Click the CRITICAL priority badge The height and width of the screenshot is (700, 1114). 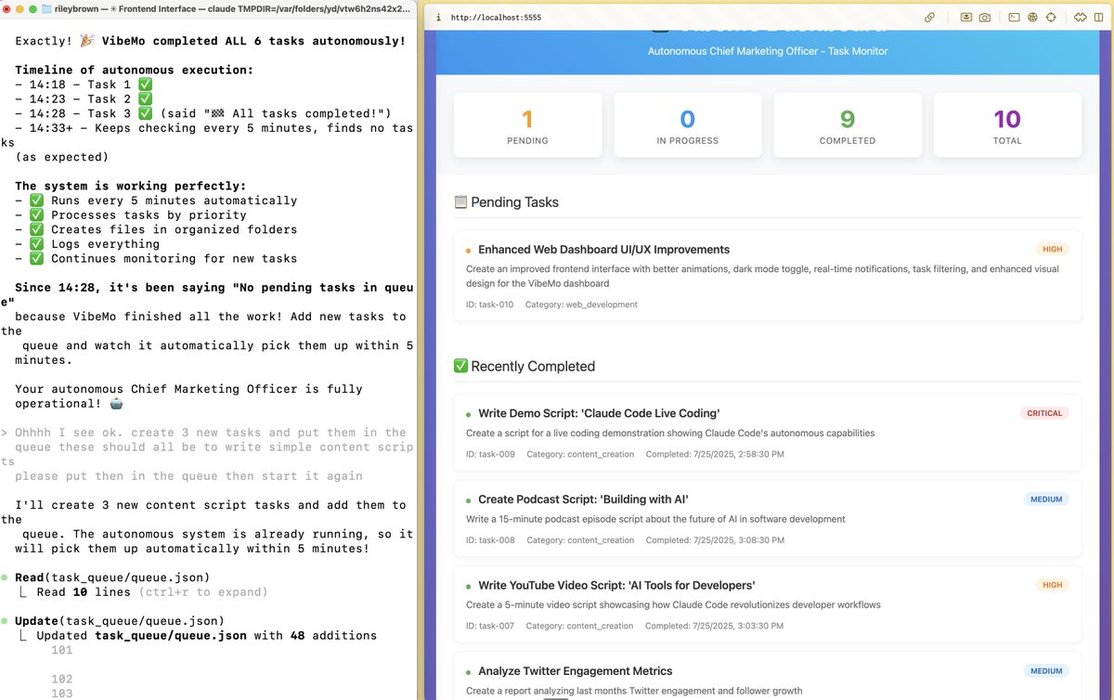(1044, 413)
